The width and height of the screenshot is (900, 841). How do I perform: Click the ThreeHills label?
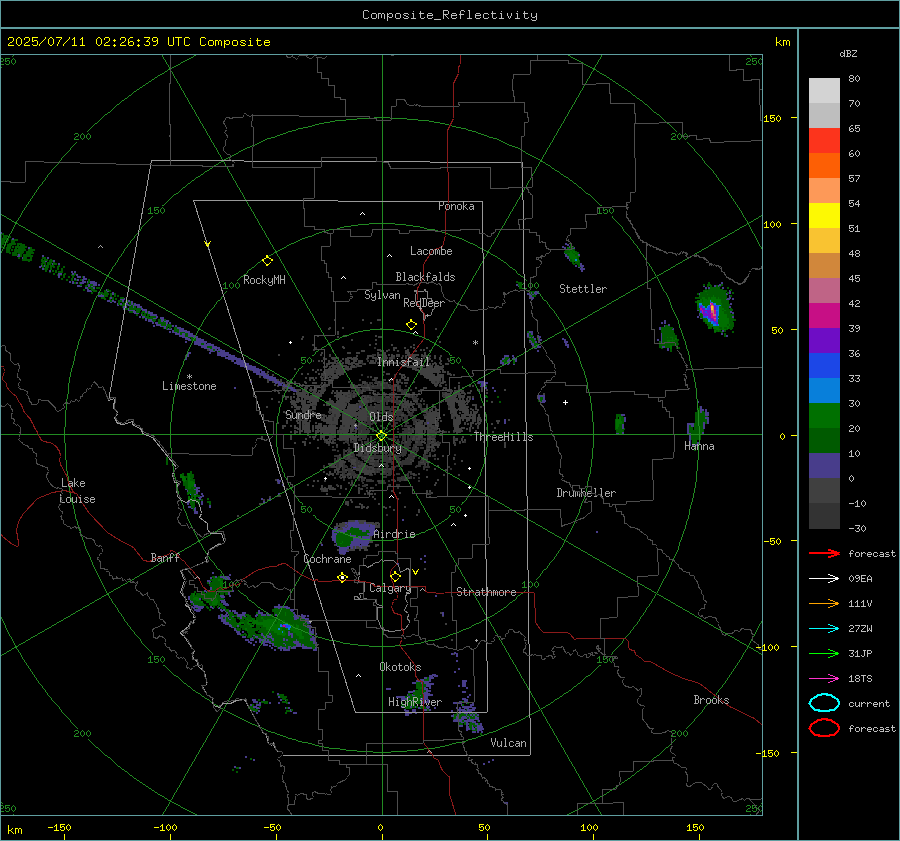tap(503, 437)
